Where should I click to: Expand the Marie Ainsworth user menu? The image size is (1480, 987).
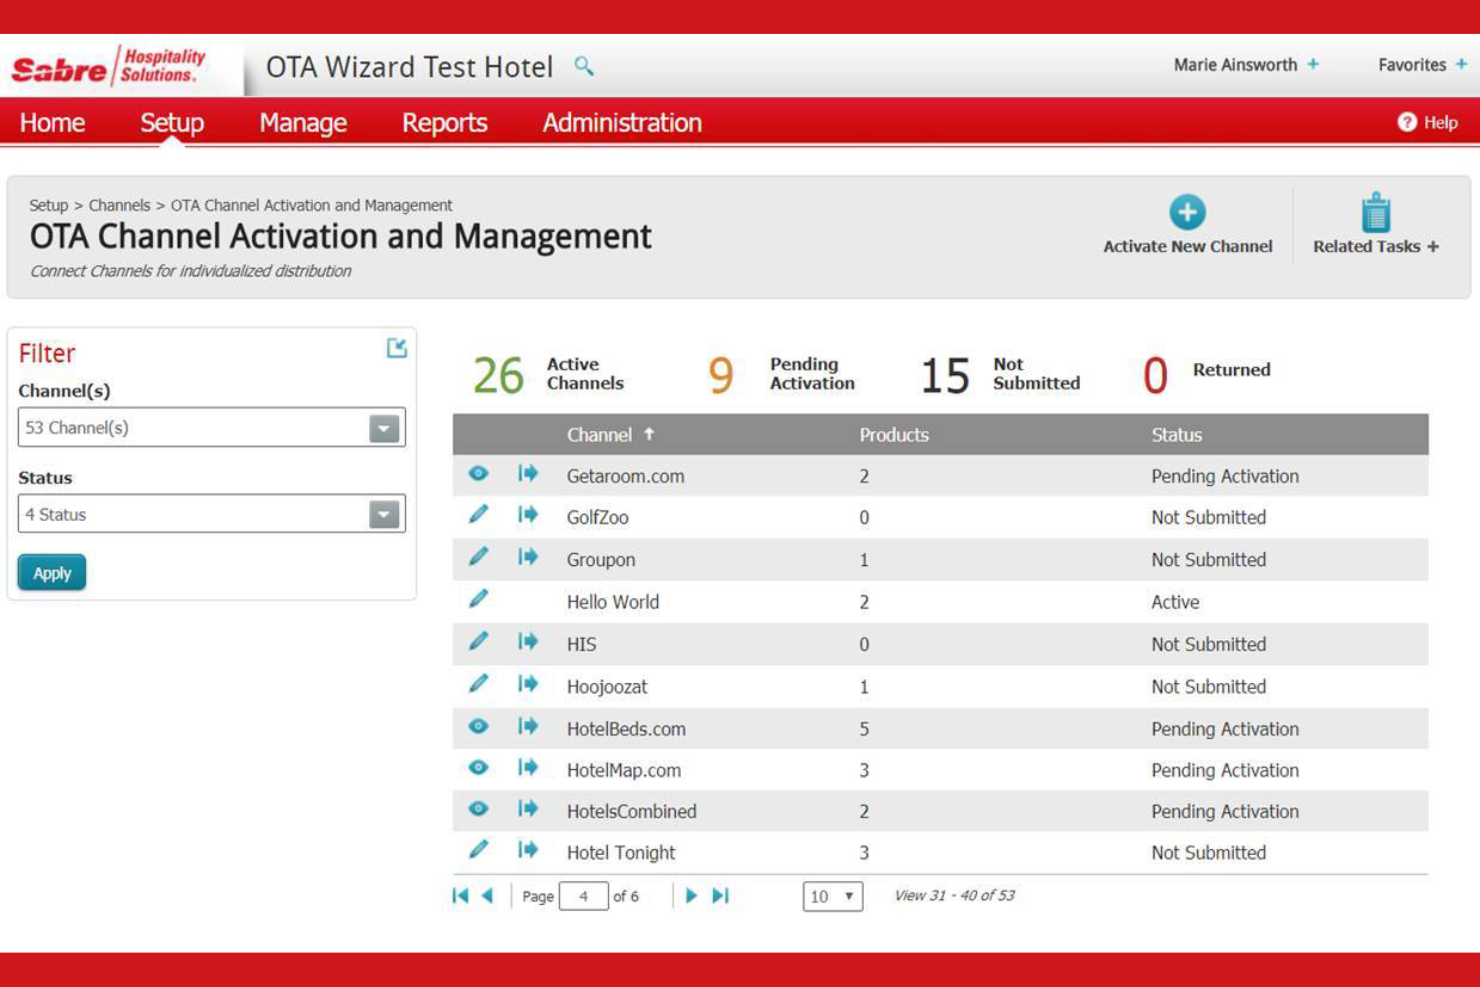1313,64
